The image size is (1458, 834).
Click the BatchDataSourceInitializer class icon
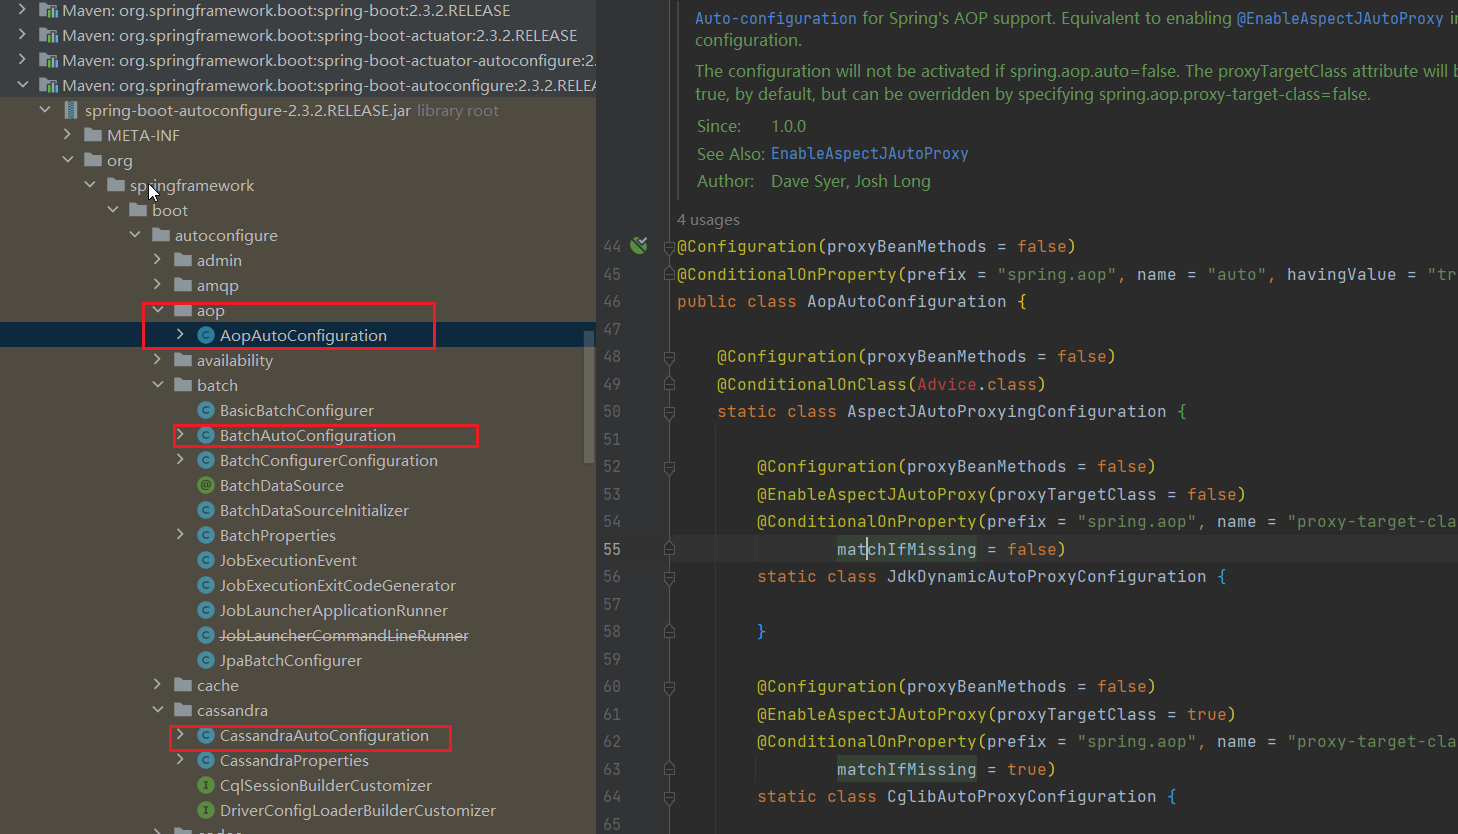pyautogui.click(x=206, y=510)
